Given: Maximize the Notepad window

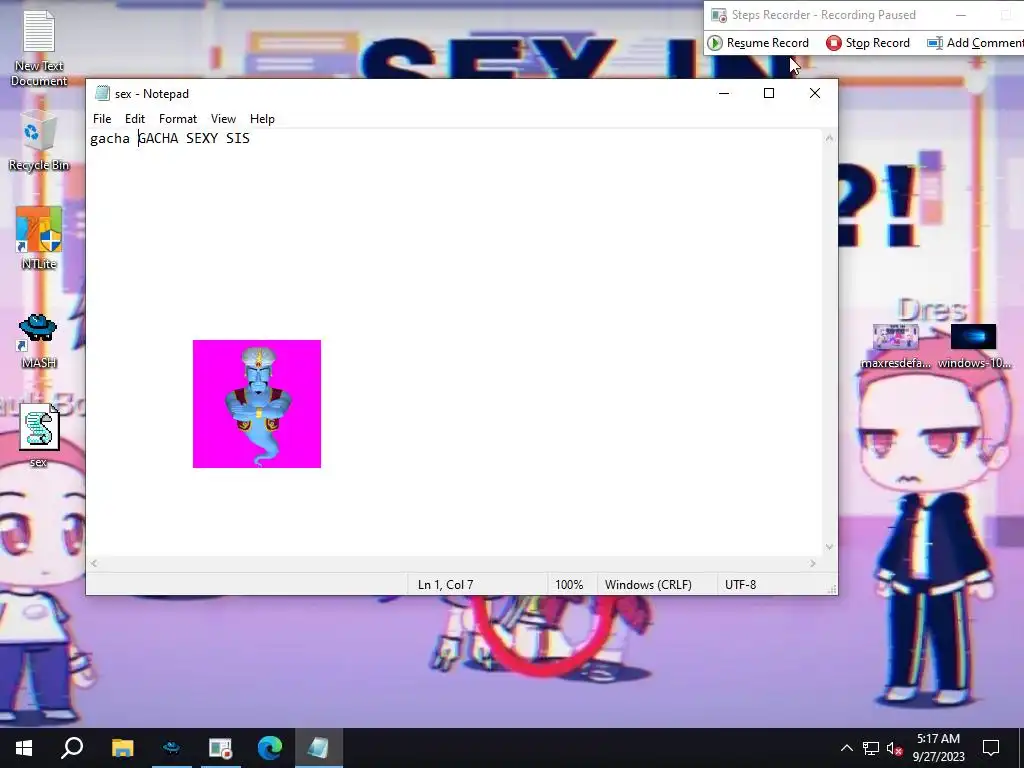Looking at the screenshot, I should click(x=769, y=93).
